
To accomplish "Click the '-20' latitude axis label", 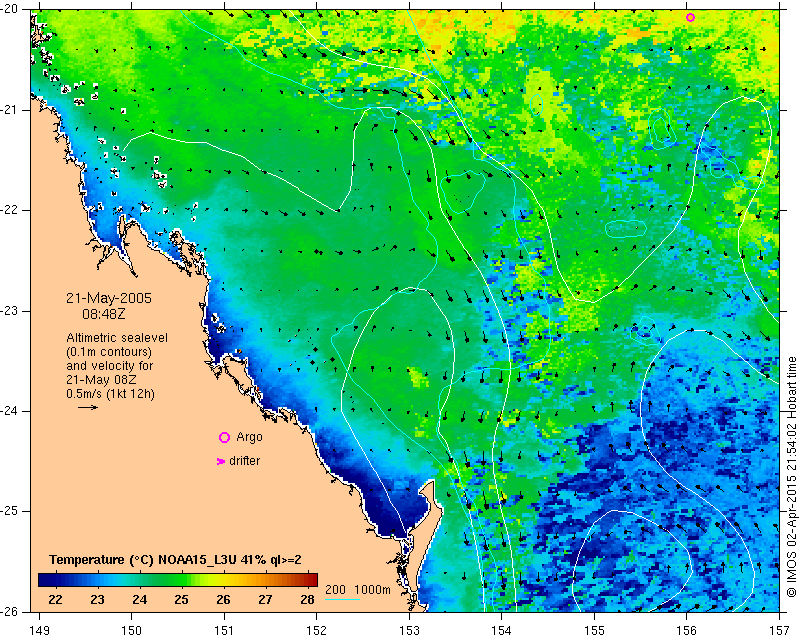I will [x=11, y=10].
